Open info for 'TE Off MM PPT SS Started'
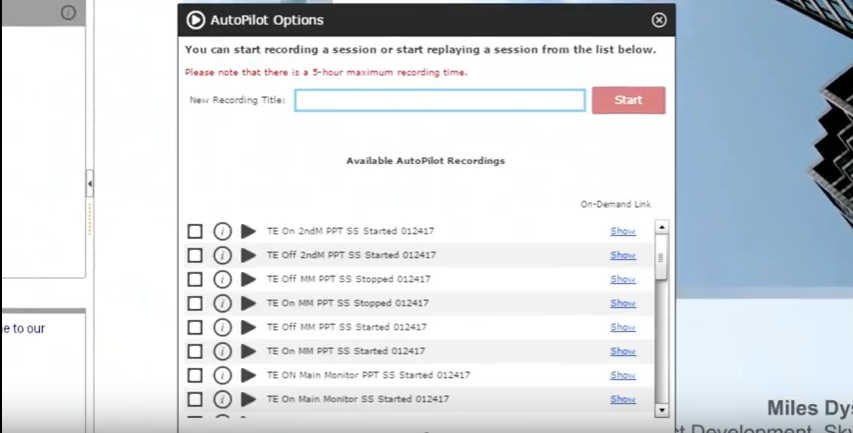The image size is (853, 433). click(x=222, y=327)
